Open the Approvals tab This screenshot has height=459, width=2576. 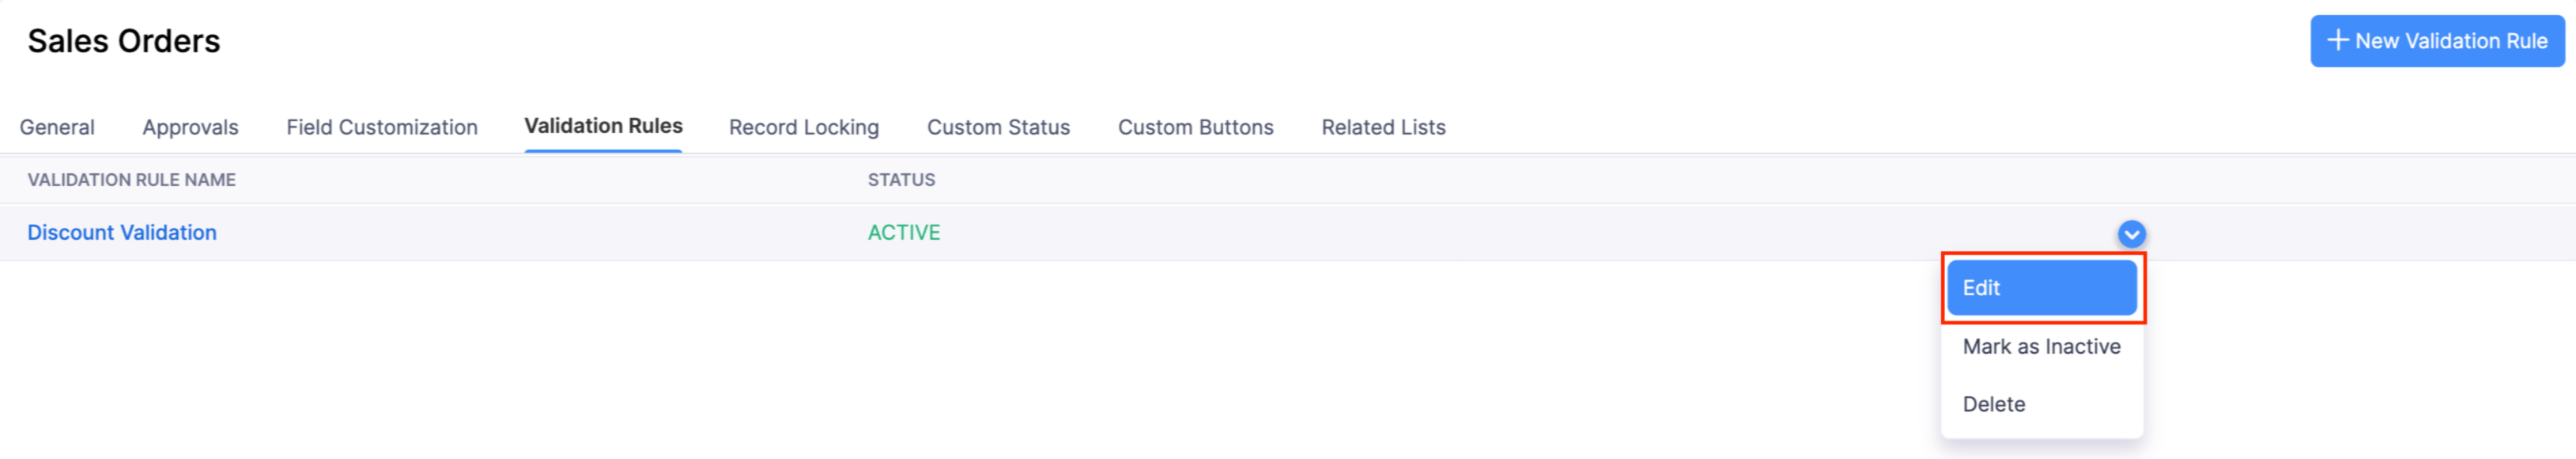[x=190, y=127]
